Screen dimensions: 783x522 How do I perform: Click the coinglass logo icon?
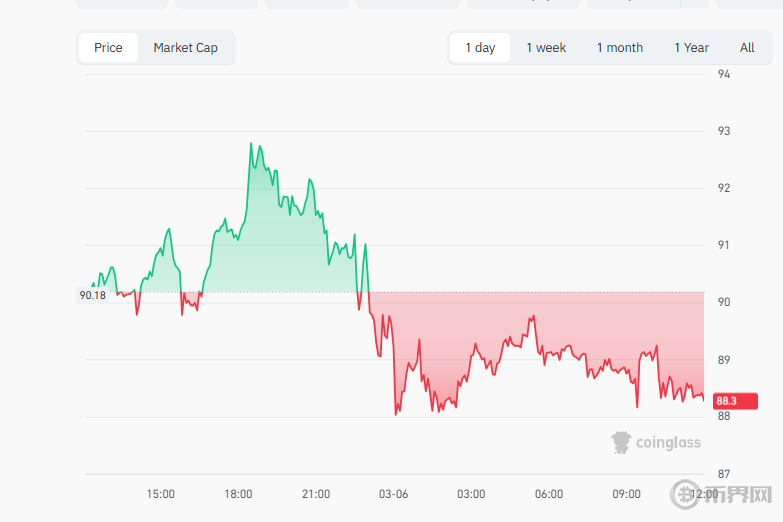click(622, 442)
